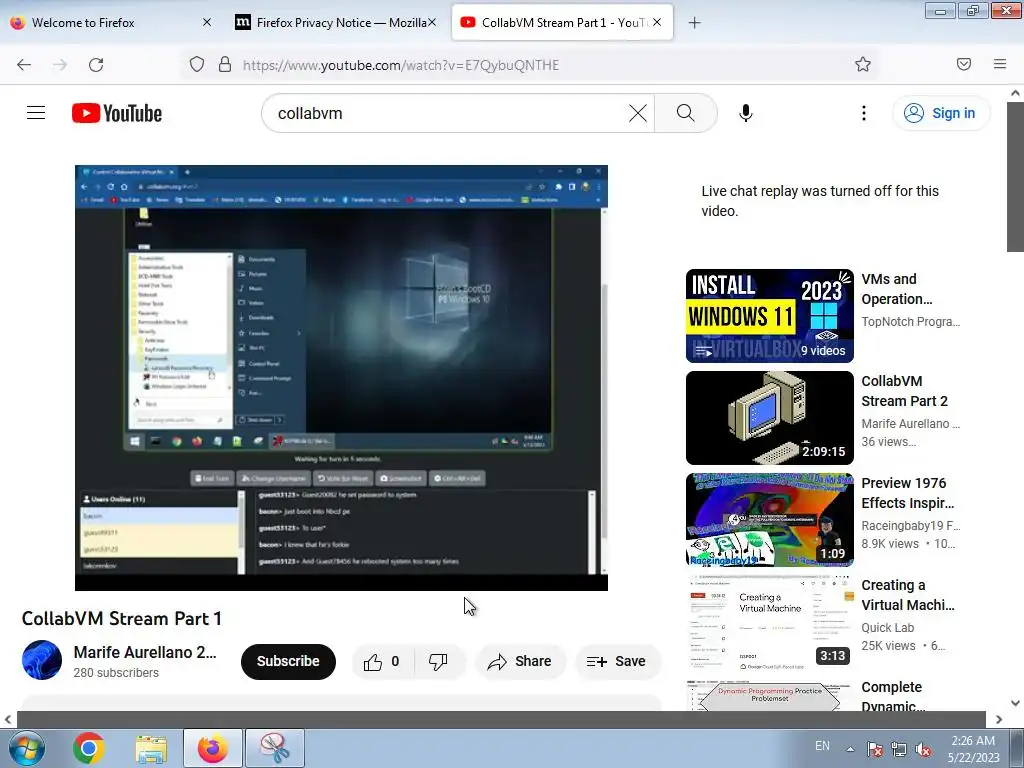Open the Save to Pocket icon
The image size is (1024, 768).
(963, 64)
